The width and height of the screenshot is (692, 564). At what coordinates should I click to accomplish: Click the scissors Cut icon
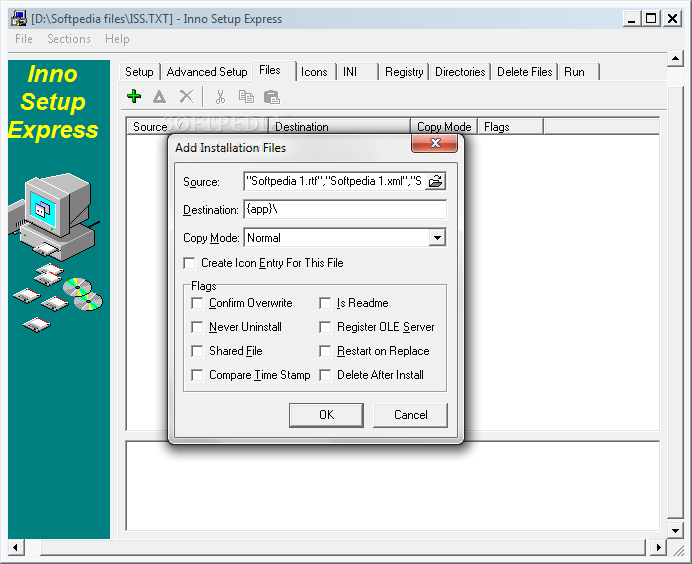(x=220, y=97)
